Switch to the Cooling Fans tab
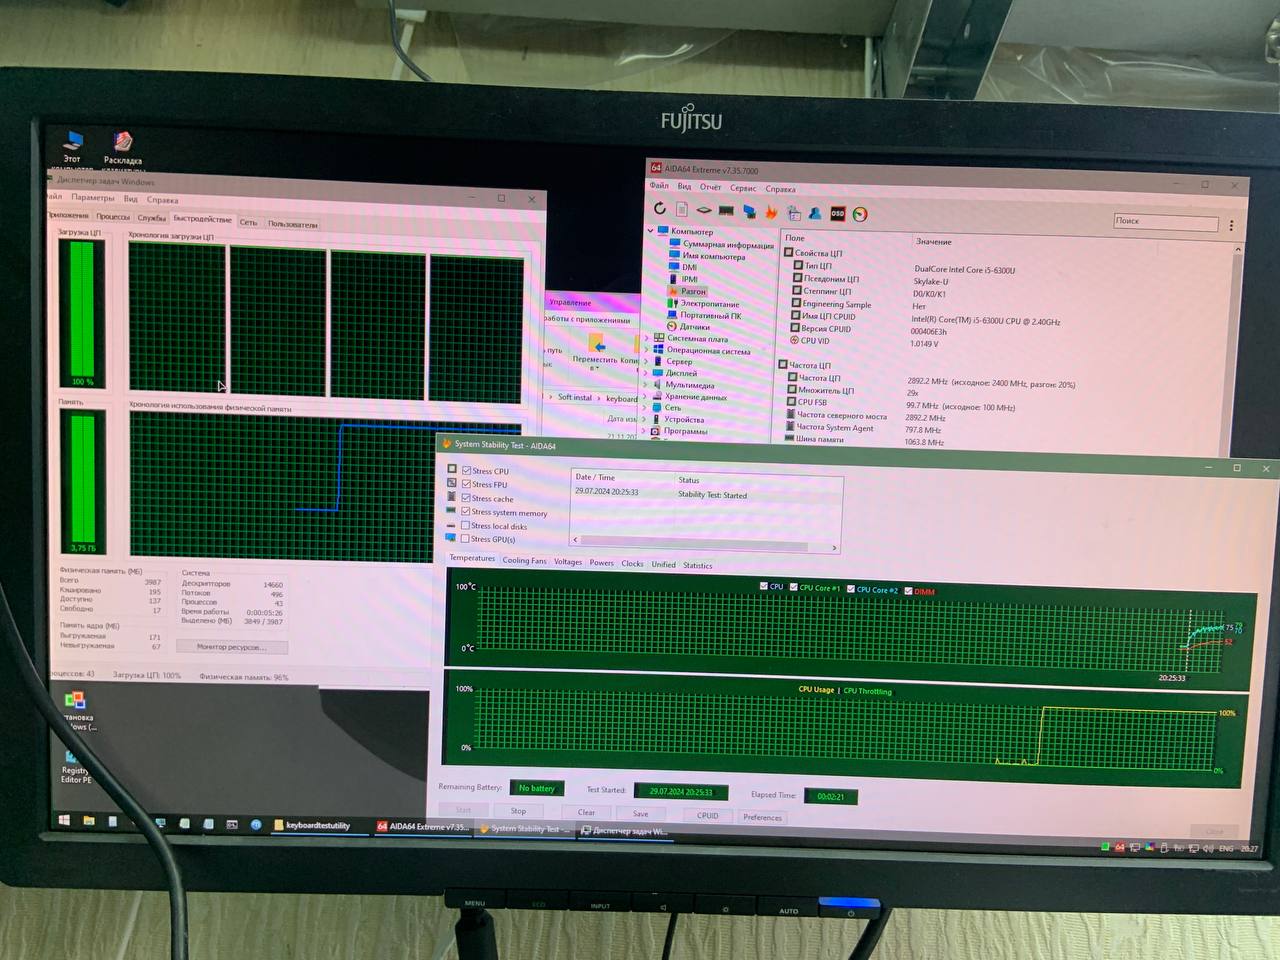Image resolution: width=1280 pixels, height=960 pixels. pyautogui.click(x=524, y=561)
